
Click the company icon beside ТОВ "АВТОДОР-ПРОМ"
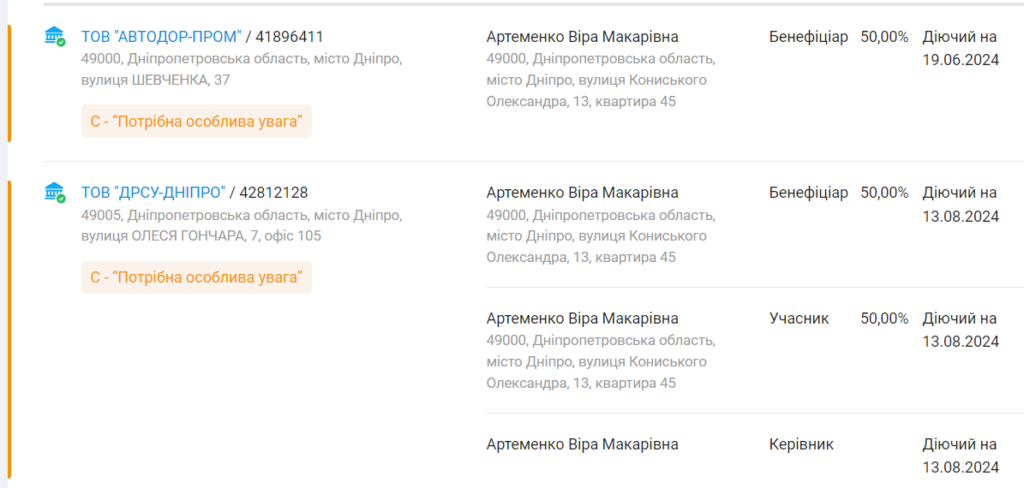tap(55, 37)
